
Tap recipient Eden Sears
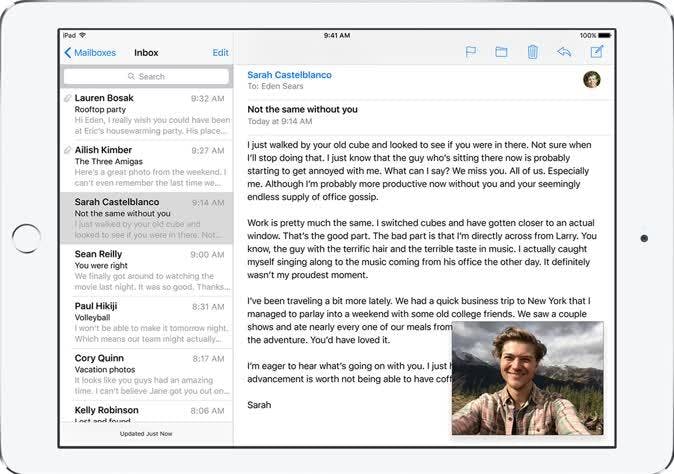click(x=282, y=86)
